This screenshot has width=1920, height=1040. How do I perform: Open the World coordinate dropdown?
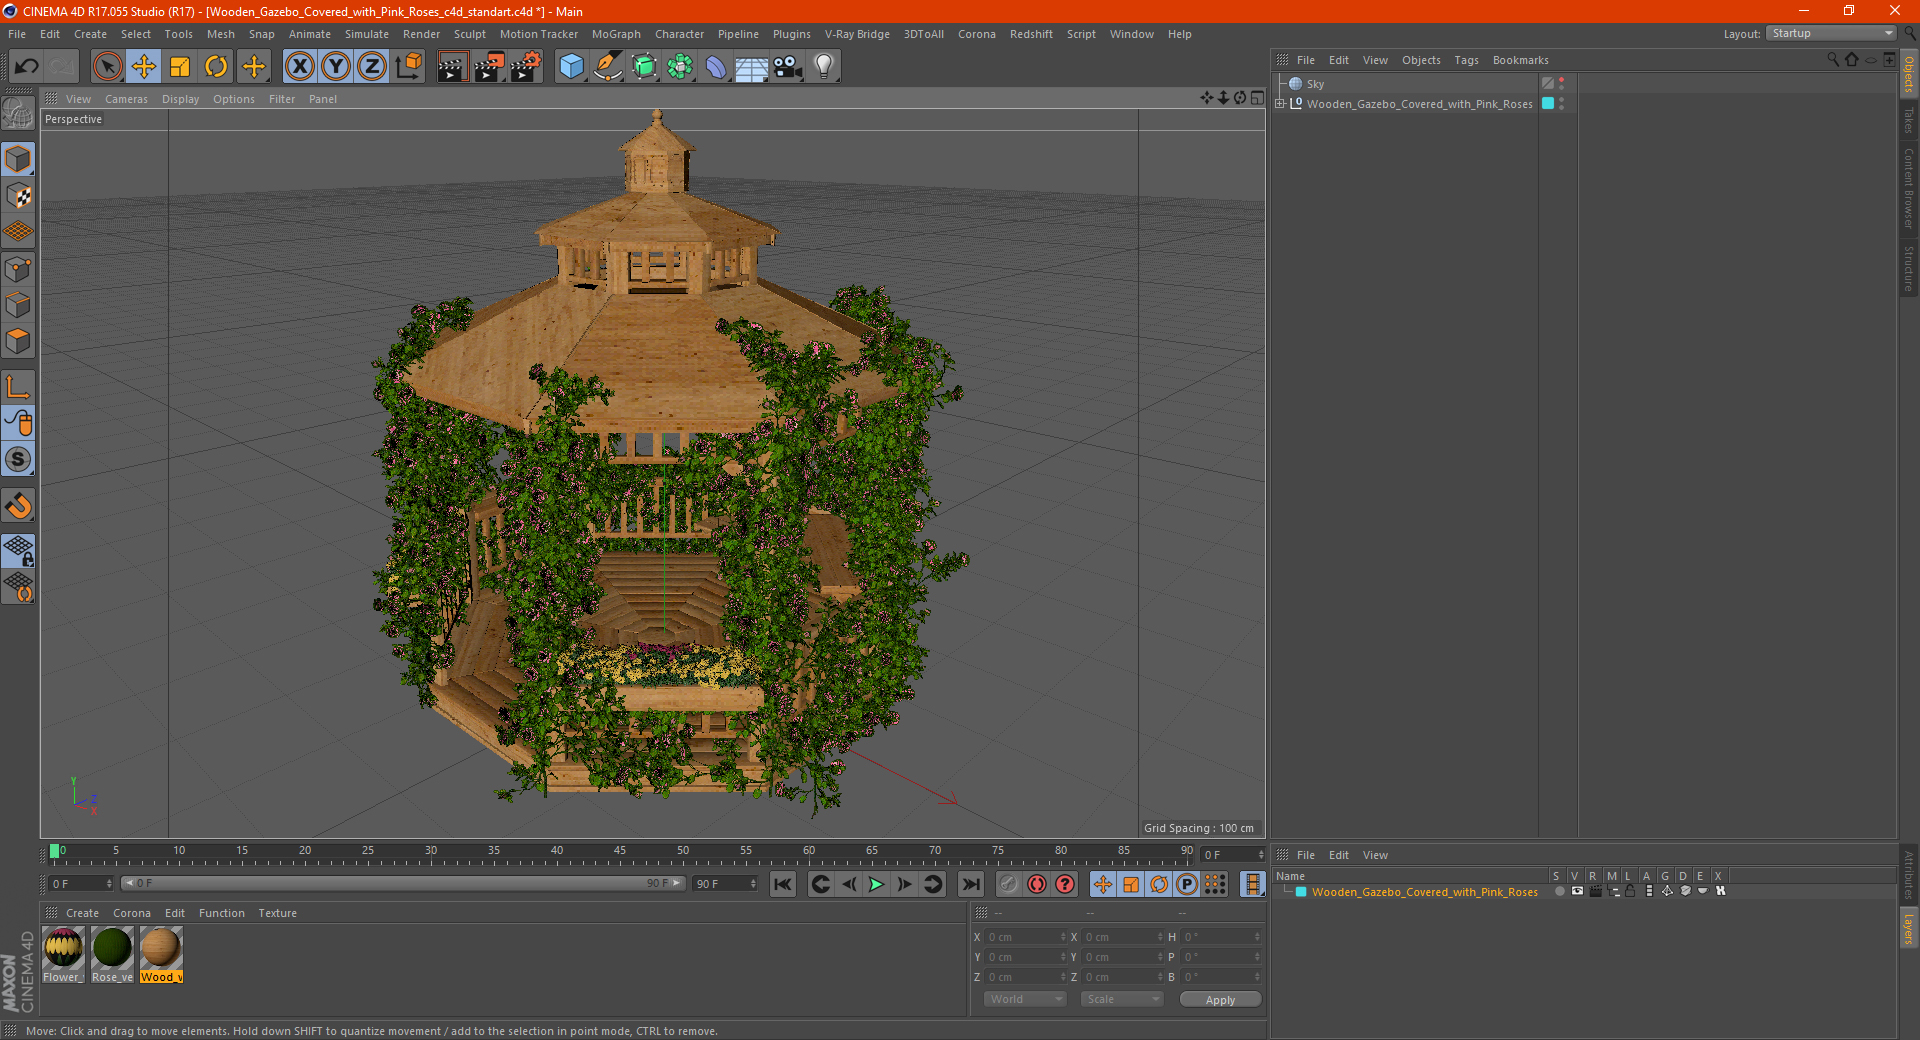tap(1025, 999)
